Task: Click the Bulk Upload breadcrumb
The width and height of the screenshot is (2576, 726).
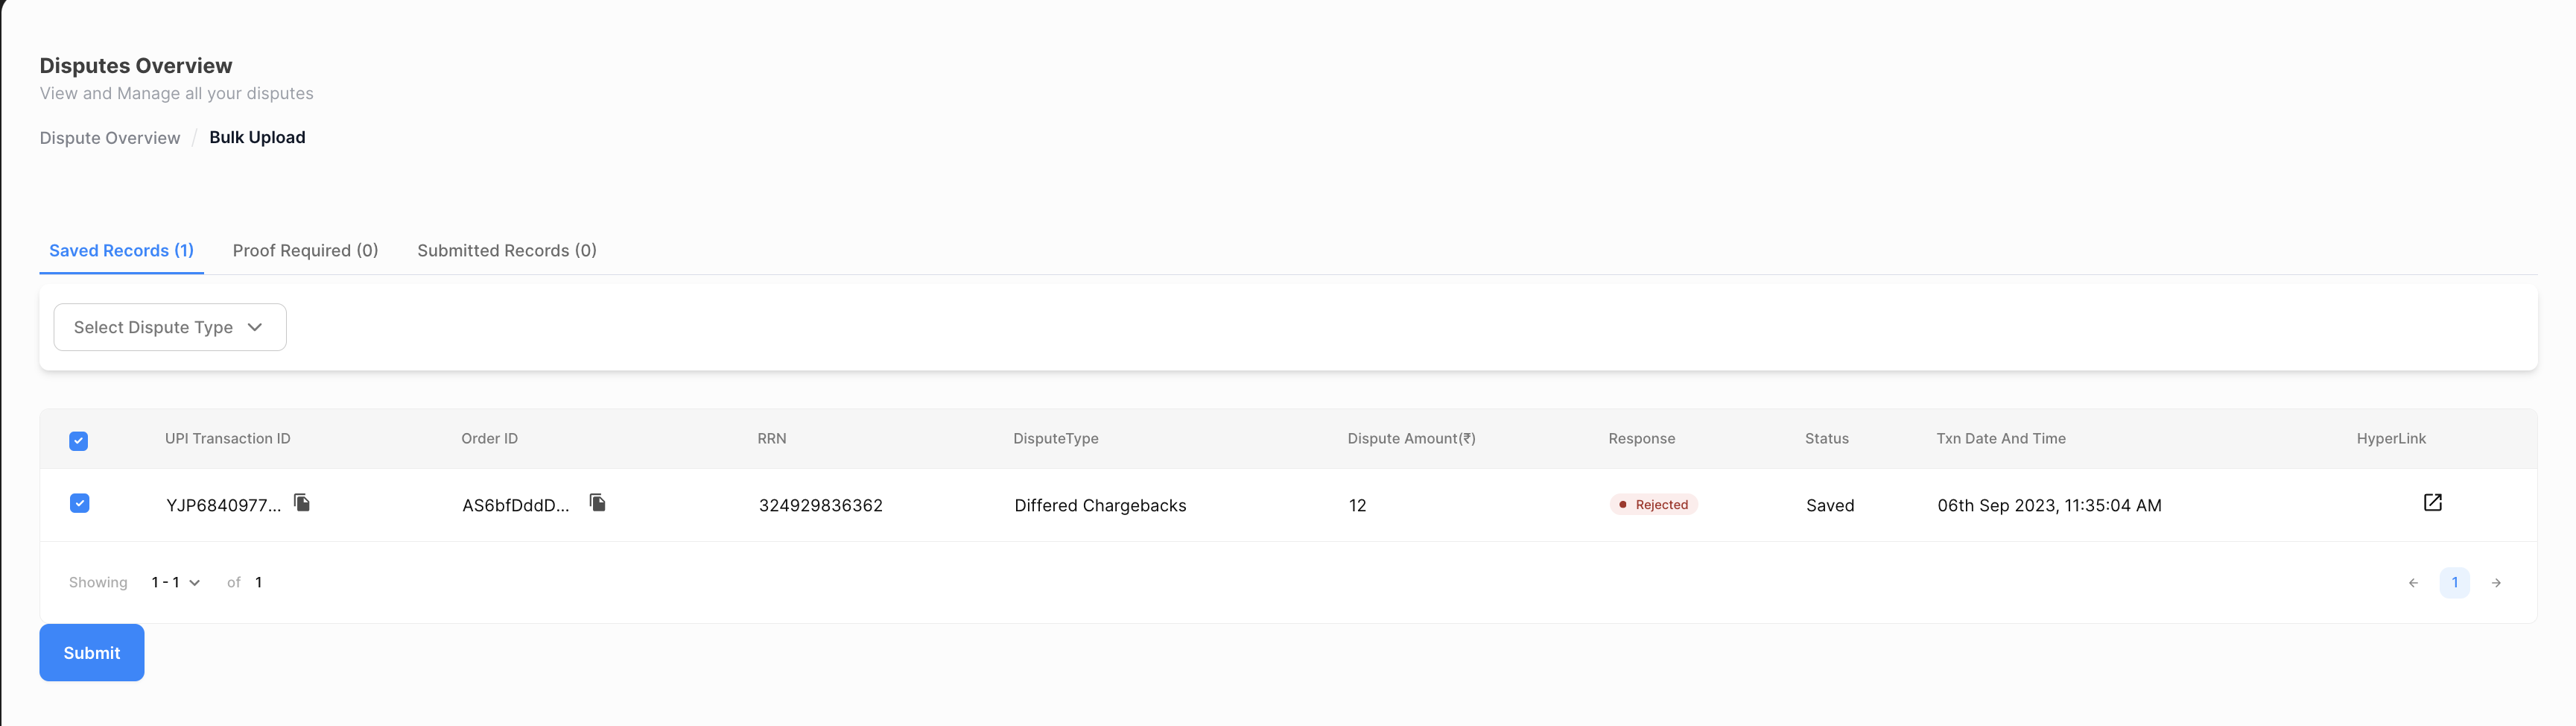Action: (257, 138)
